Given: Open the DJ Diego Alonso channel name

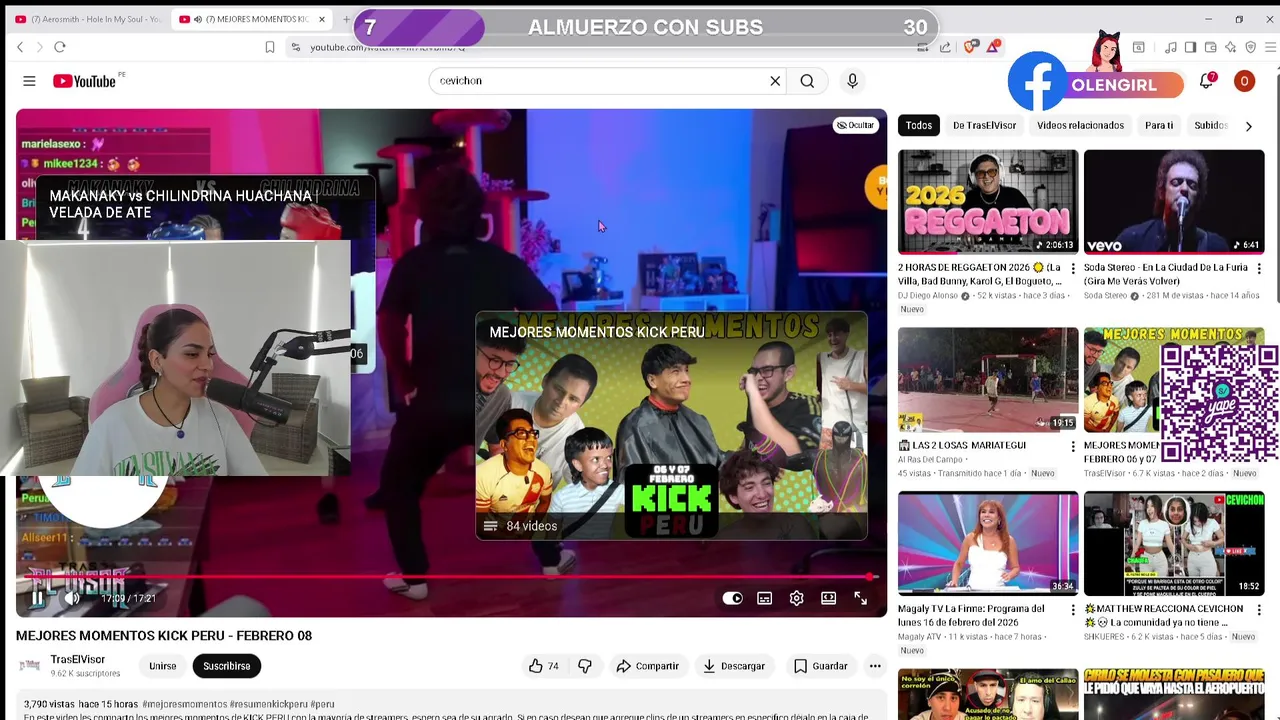Looking at the screenshot, I should coord(927,296).
